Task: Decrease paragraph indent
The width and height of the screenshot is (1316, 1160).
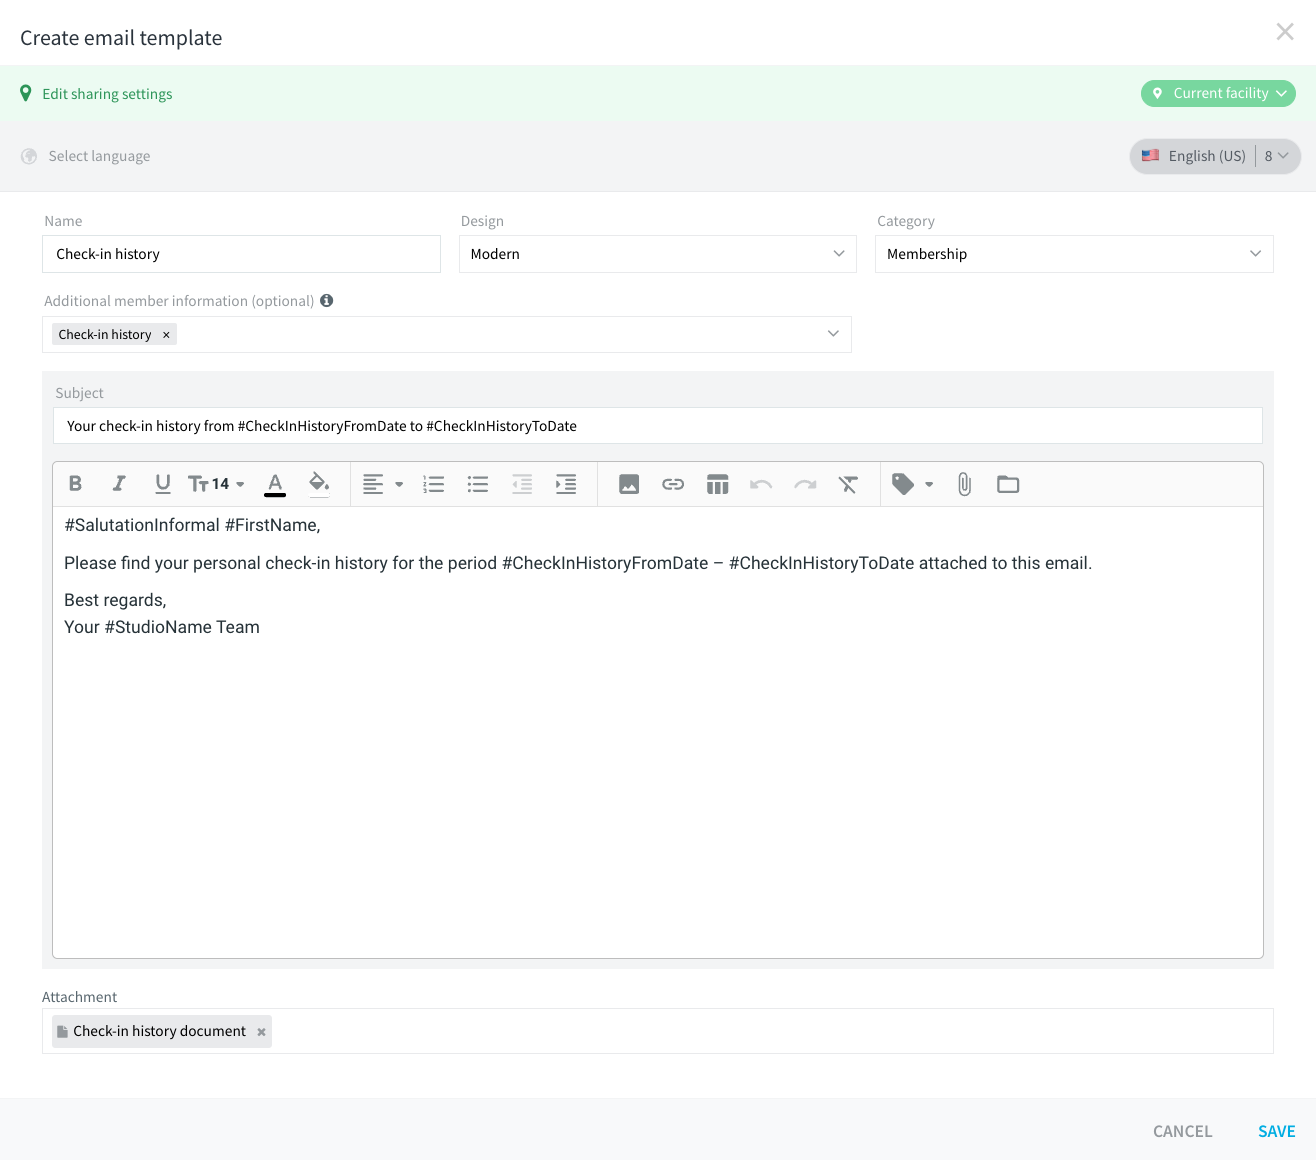Action: pos(522,484)
